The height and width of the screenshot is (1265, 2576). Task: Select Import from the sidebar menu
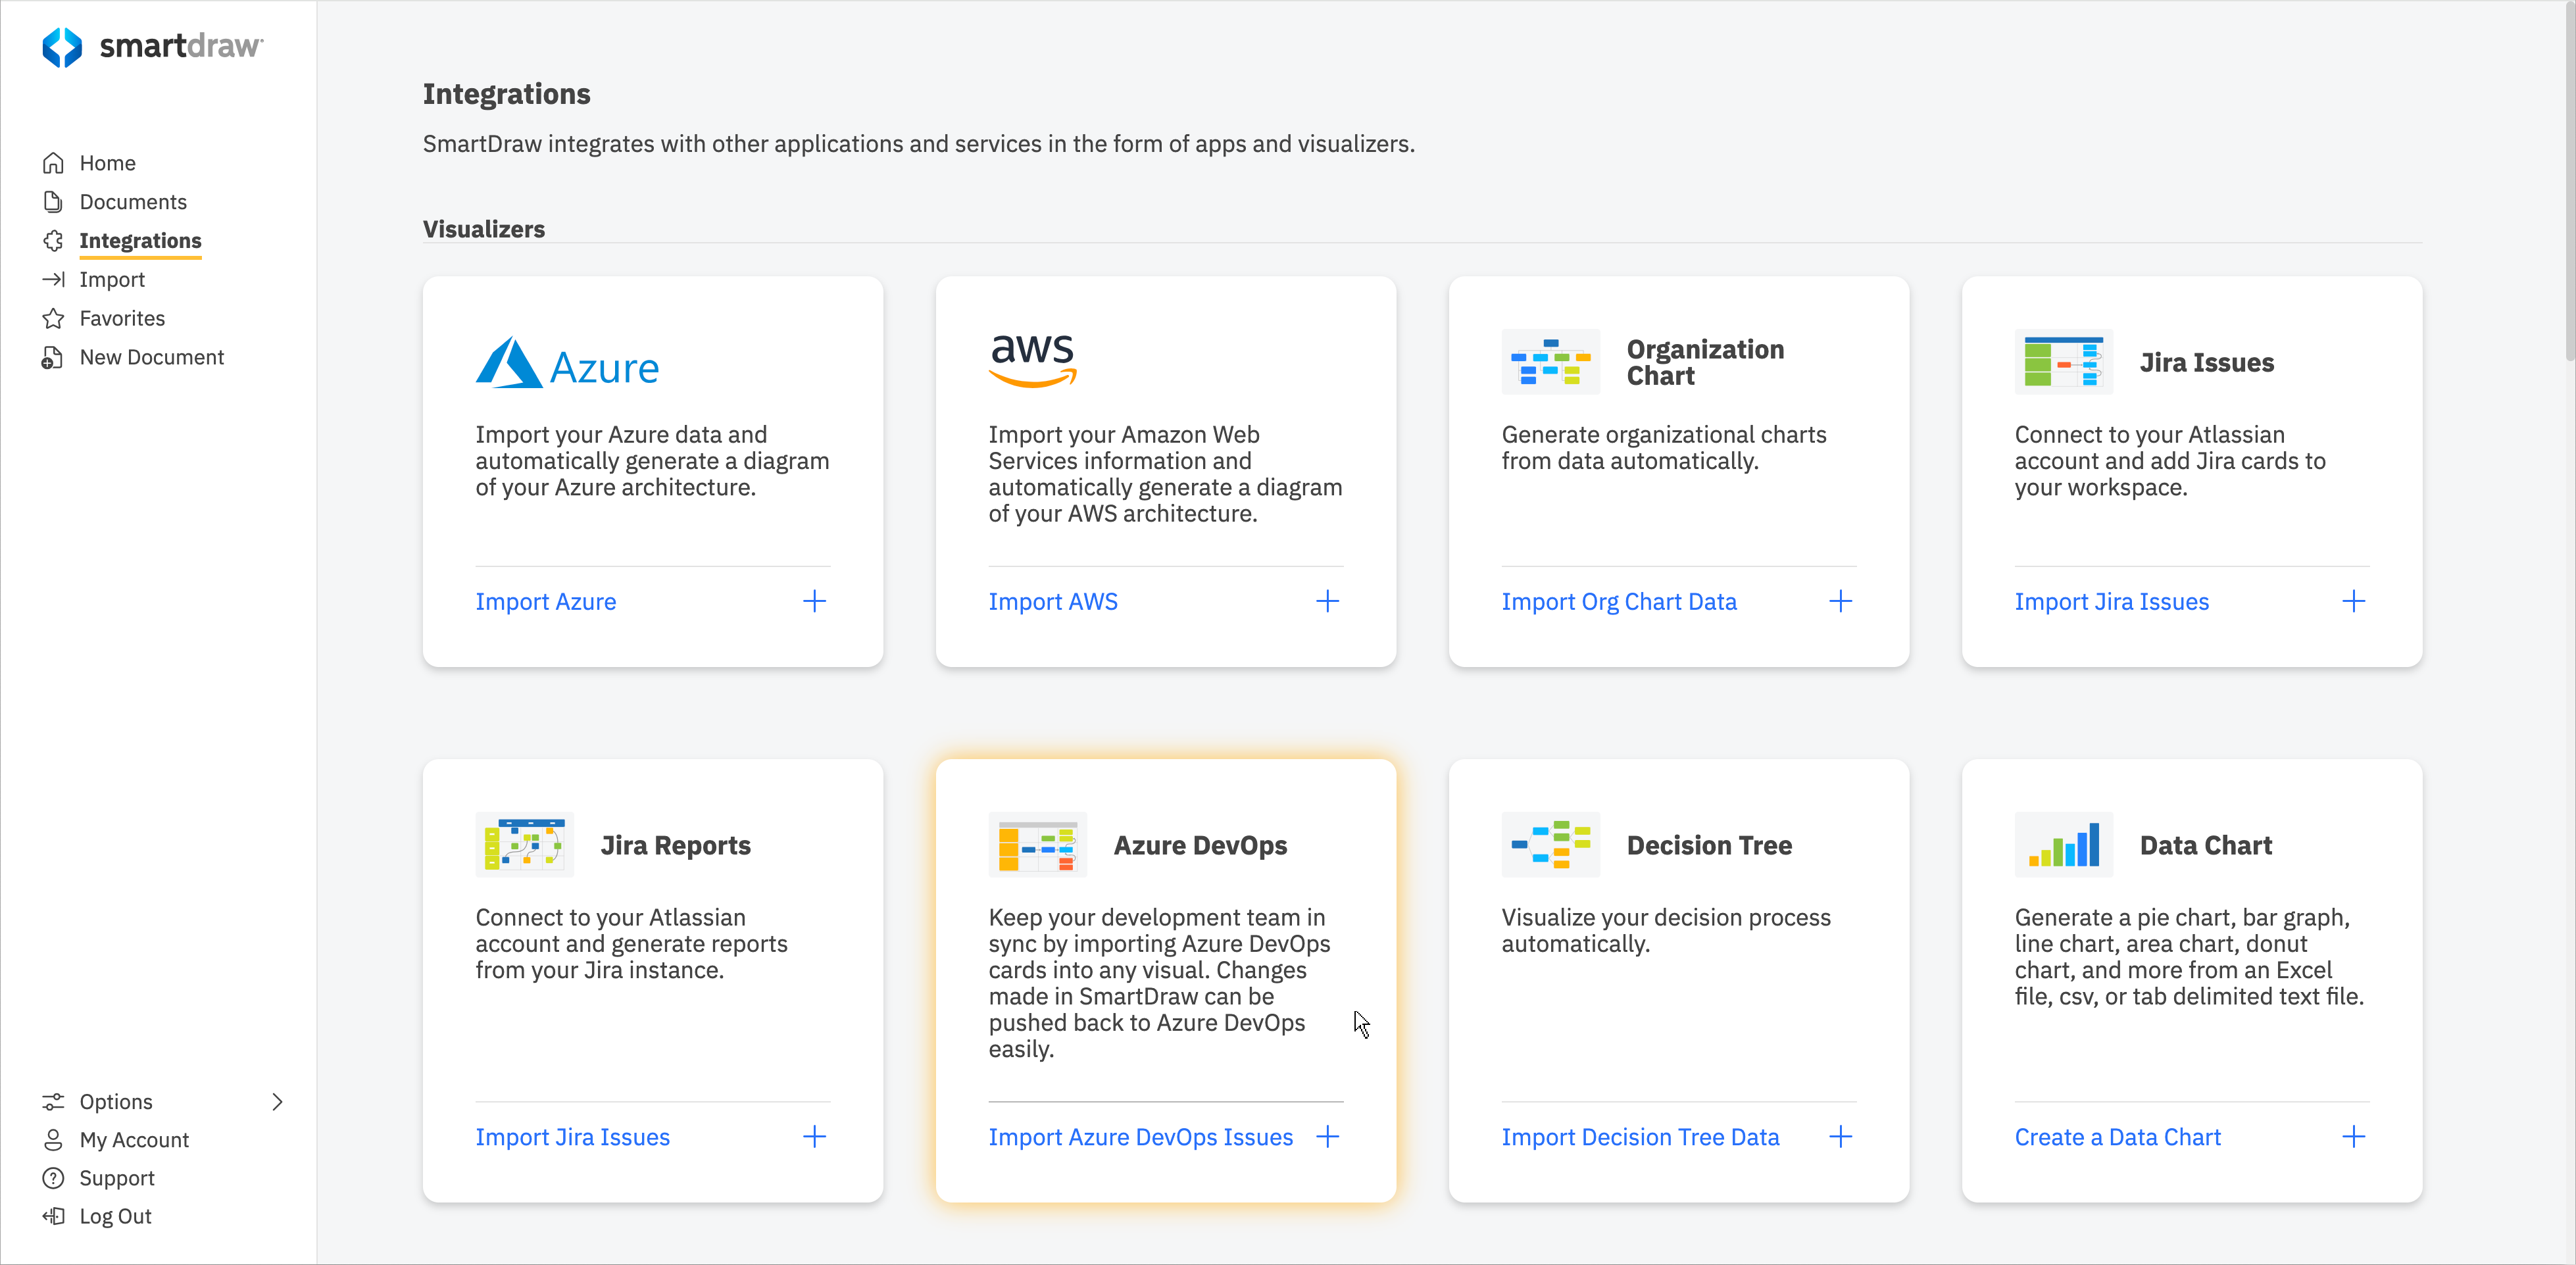coord(112,279)
